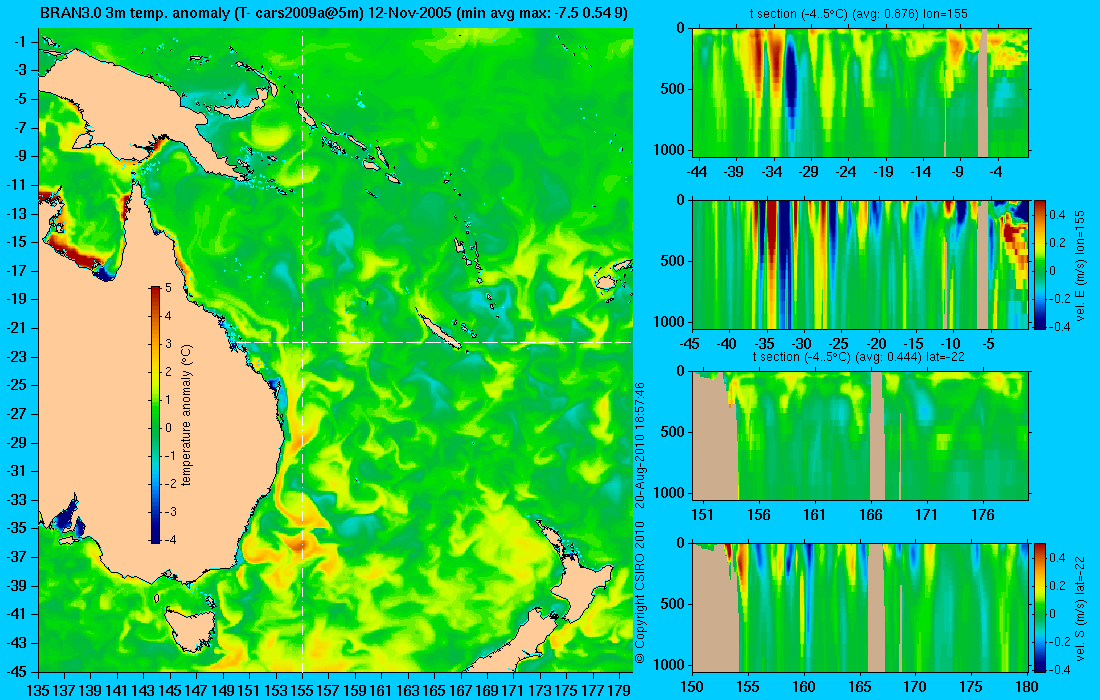Image resolution: width=1100 pixels, height=700 pixels.
Task: Click the temperature anomaly colorbar on the map
Action: (155, 415)
